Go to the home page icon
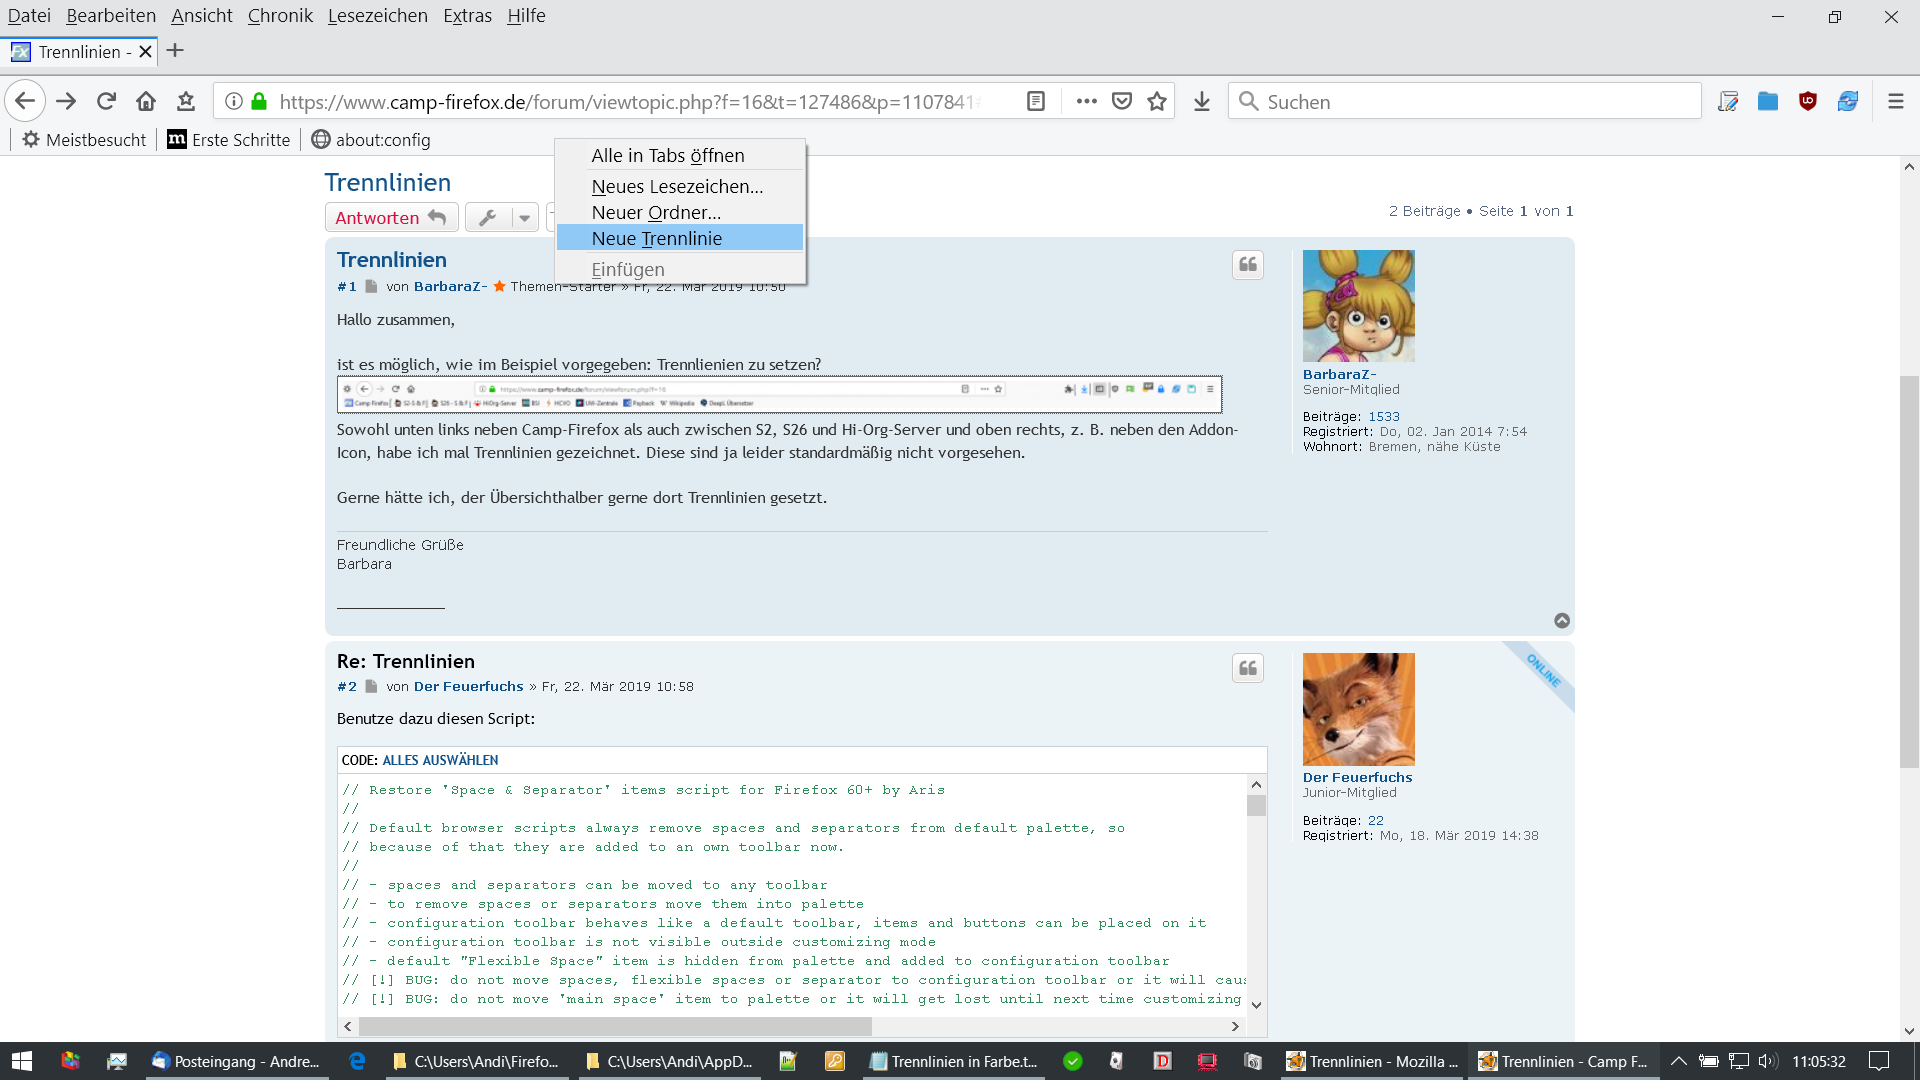This screenshot has height=1080, width=1920. 146,101
